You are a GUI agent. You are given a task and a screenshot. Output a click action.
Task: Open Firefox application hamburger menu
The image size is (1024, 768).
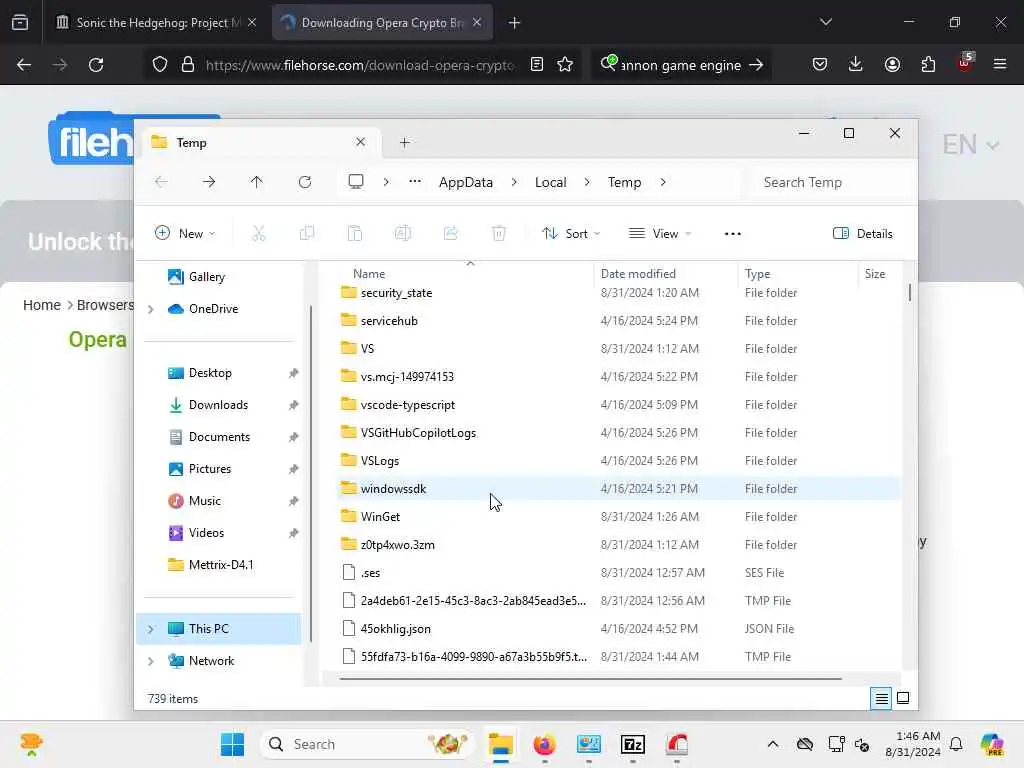tap(1000, 64)
